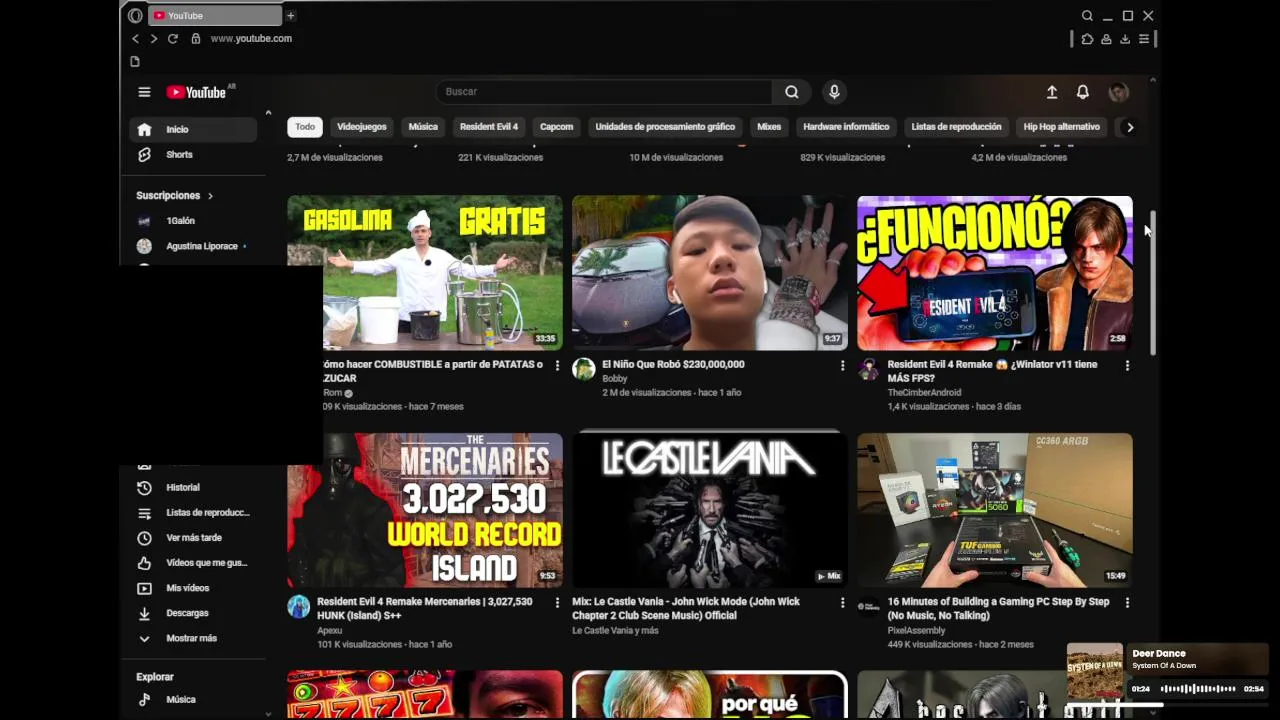Go to Inicio in sidebar
Image resolution: width=1280 pixels, height=720 pixels.
[193, 129]
